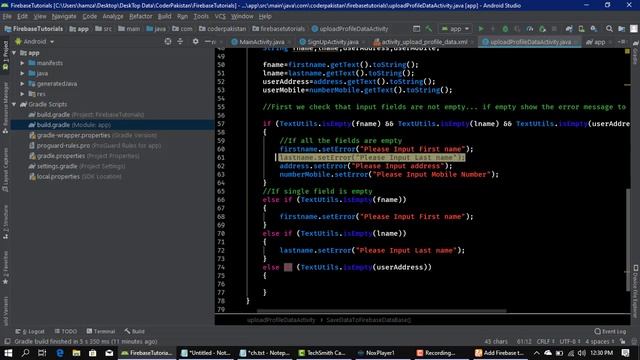This screenshot has height=360, width=640.
Task: Collapse the app module tree node
Action: (x=14, y=53)
